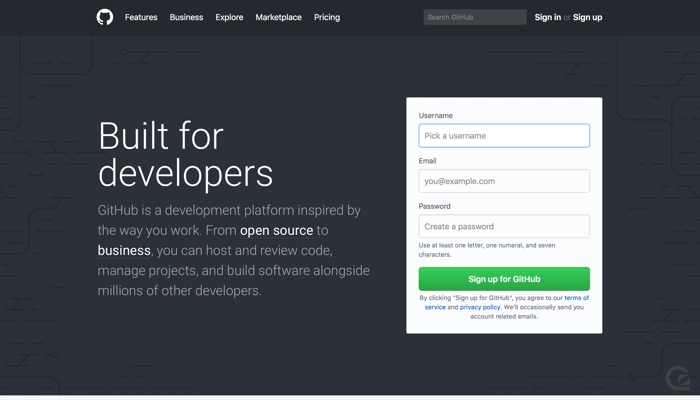This screenshot has width=700, height=400.
Task: Click the GitHub Octocat logo
Action: [105, 17]
